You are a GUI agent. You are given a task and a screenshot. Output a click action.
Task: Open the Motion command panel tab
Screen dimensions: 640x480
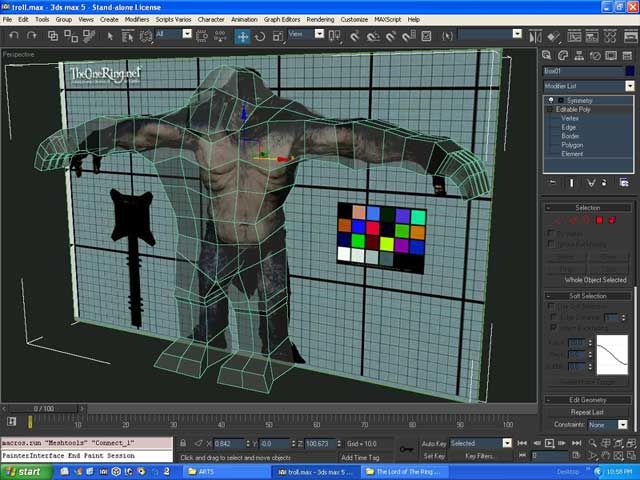(595, 56)
